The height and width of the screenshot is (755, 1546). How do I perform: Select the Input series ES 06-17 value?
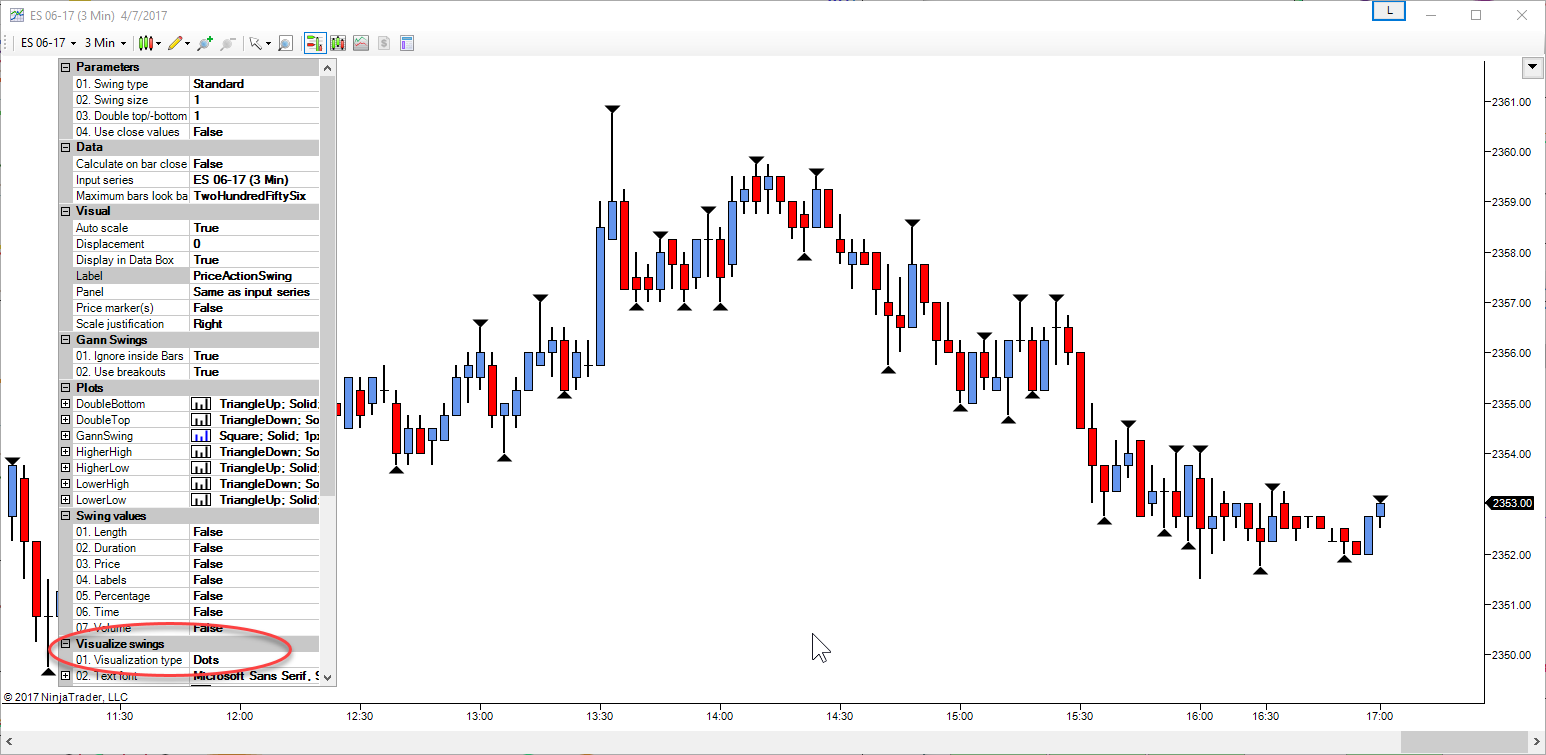pyautogui.click(x=255, y=180)
